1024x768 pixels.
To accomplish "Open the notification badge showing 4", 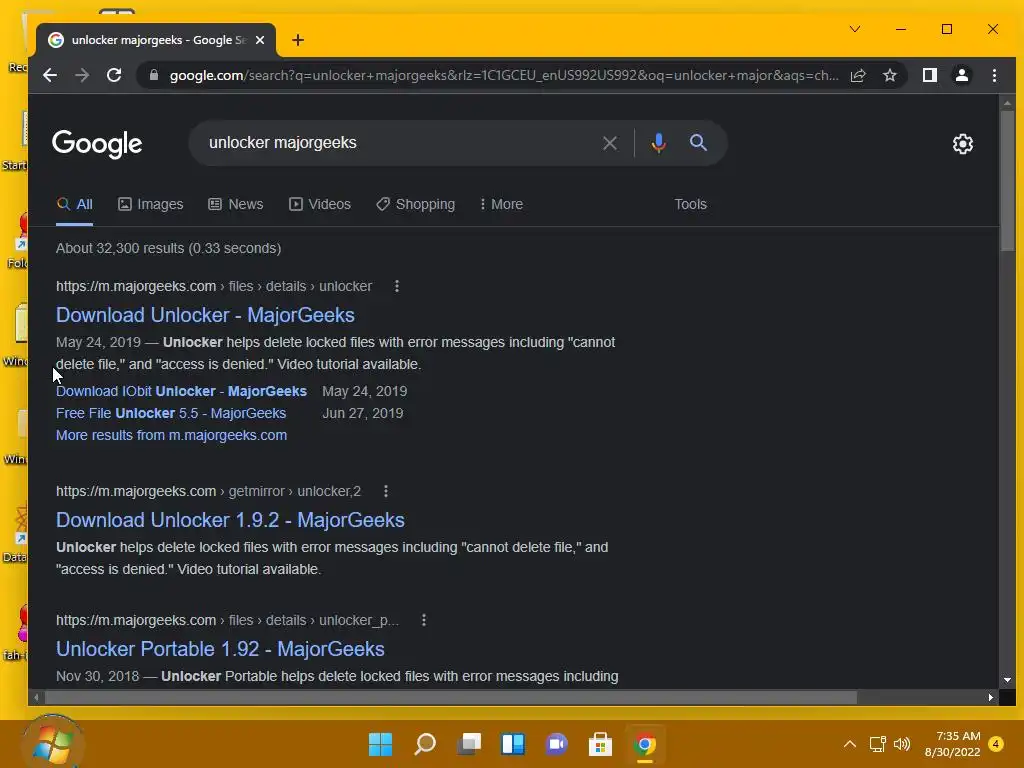I will pos(996,744).
